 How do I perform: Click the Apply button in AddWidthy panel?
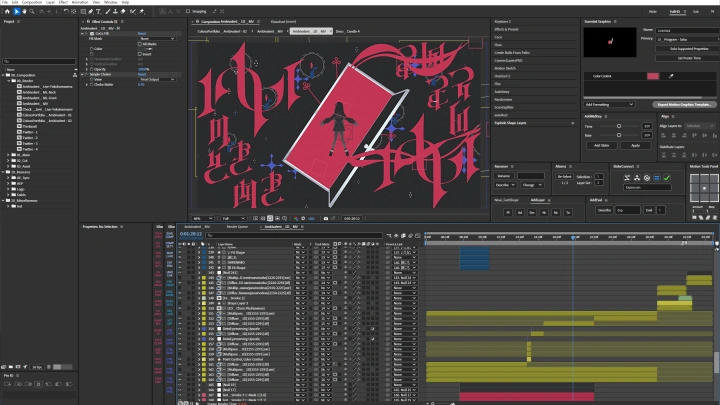click(635, 146)
